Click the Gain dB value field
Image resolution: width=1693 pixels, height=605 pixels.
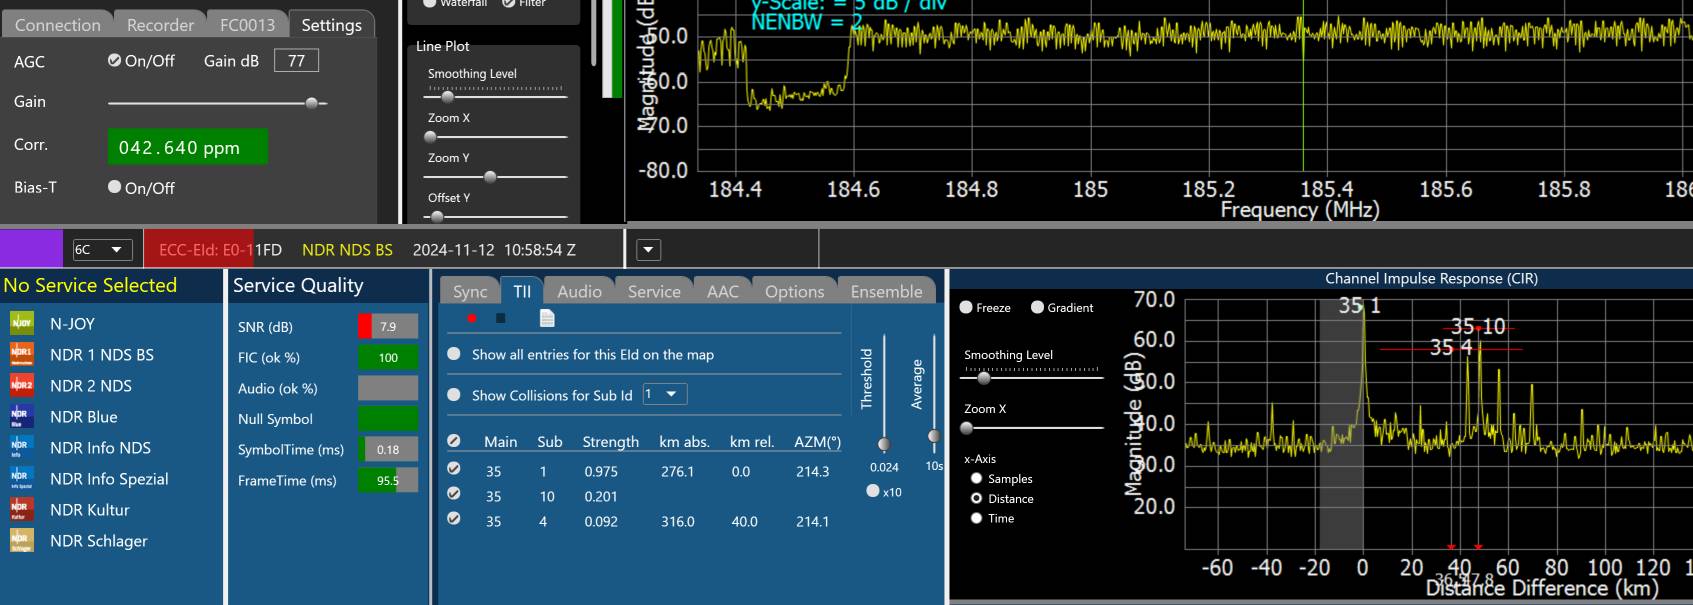(296, 61)
